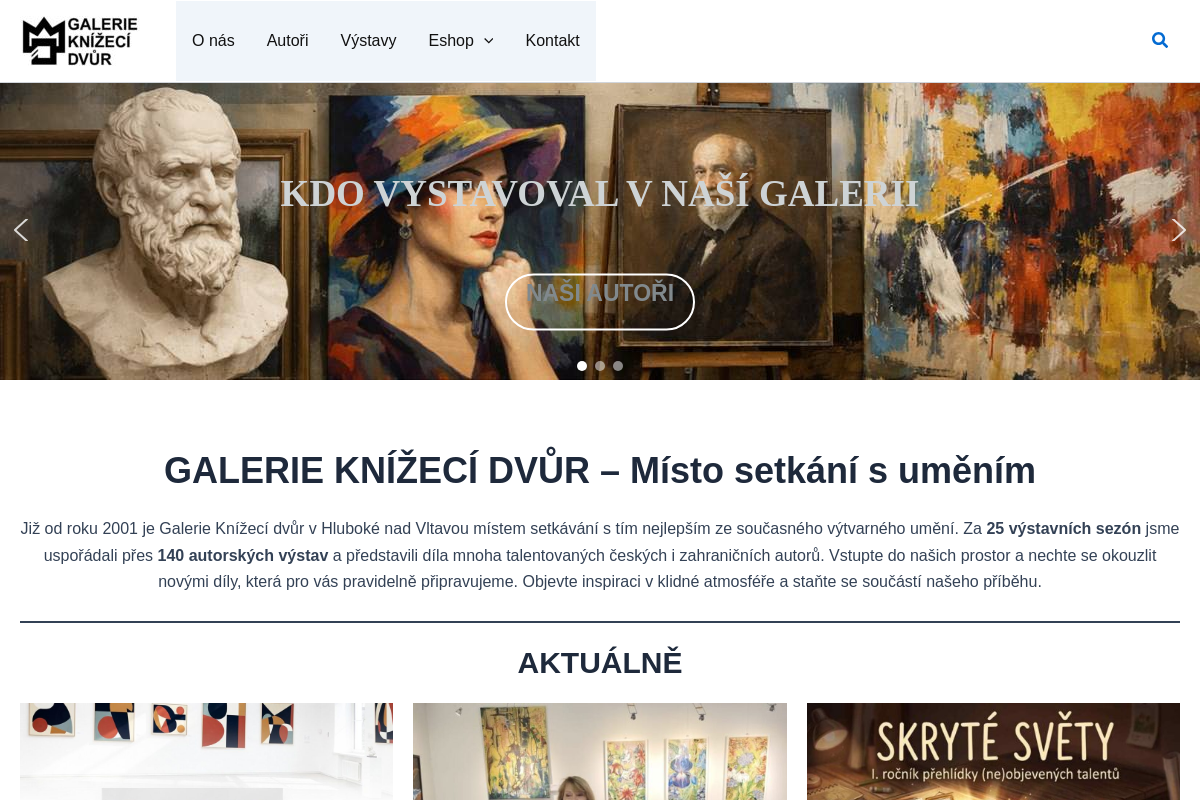Click the KDO VYSTAVOVAL V NAŠÍ GALERII heading
This screenshot has width=1200, height=800.
point(600,194)
